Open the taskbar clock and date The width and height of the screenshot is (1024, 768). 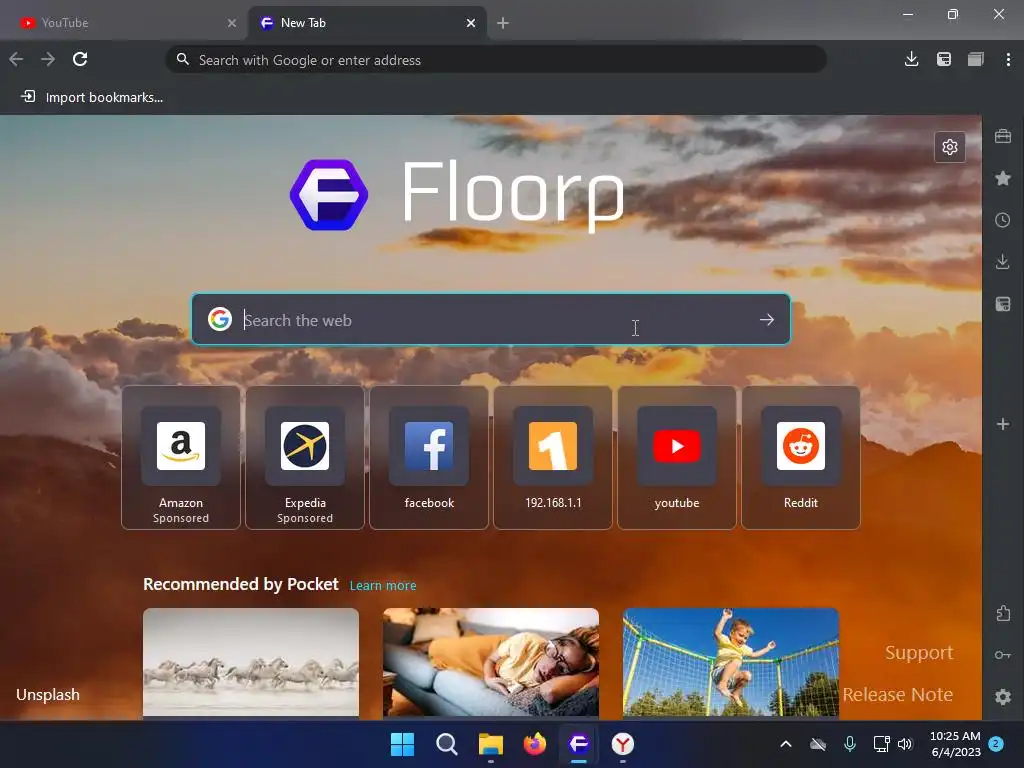pyautogui.click(x=955, y=744)
